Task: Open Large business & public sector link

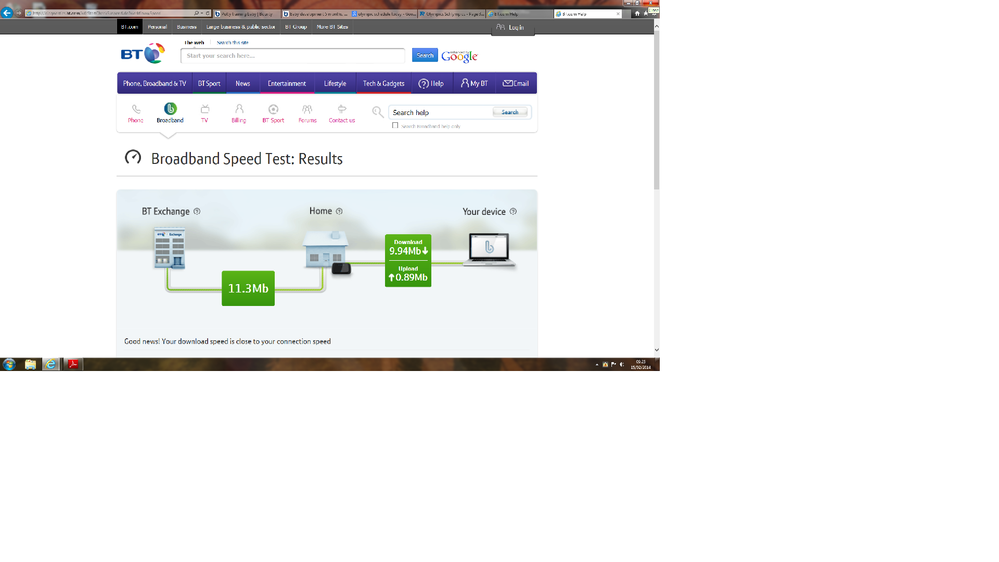Action: [241, 27]
